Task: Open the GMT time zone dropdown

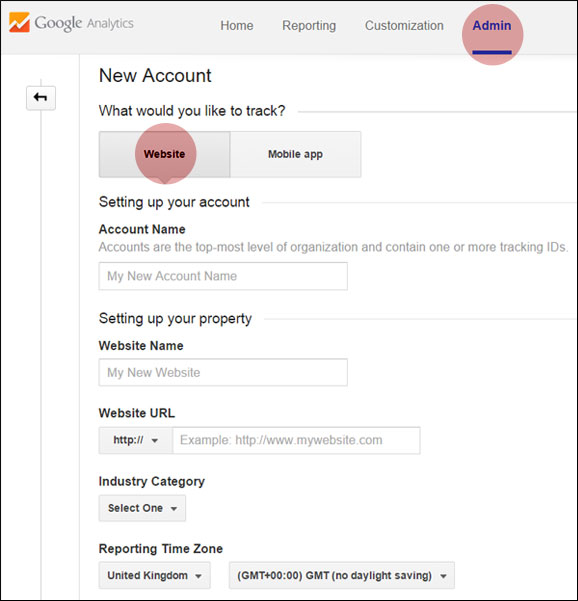Action: click(342, 575)
